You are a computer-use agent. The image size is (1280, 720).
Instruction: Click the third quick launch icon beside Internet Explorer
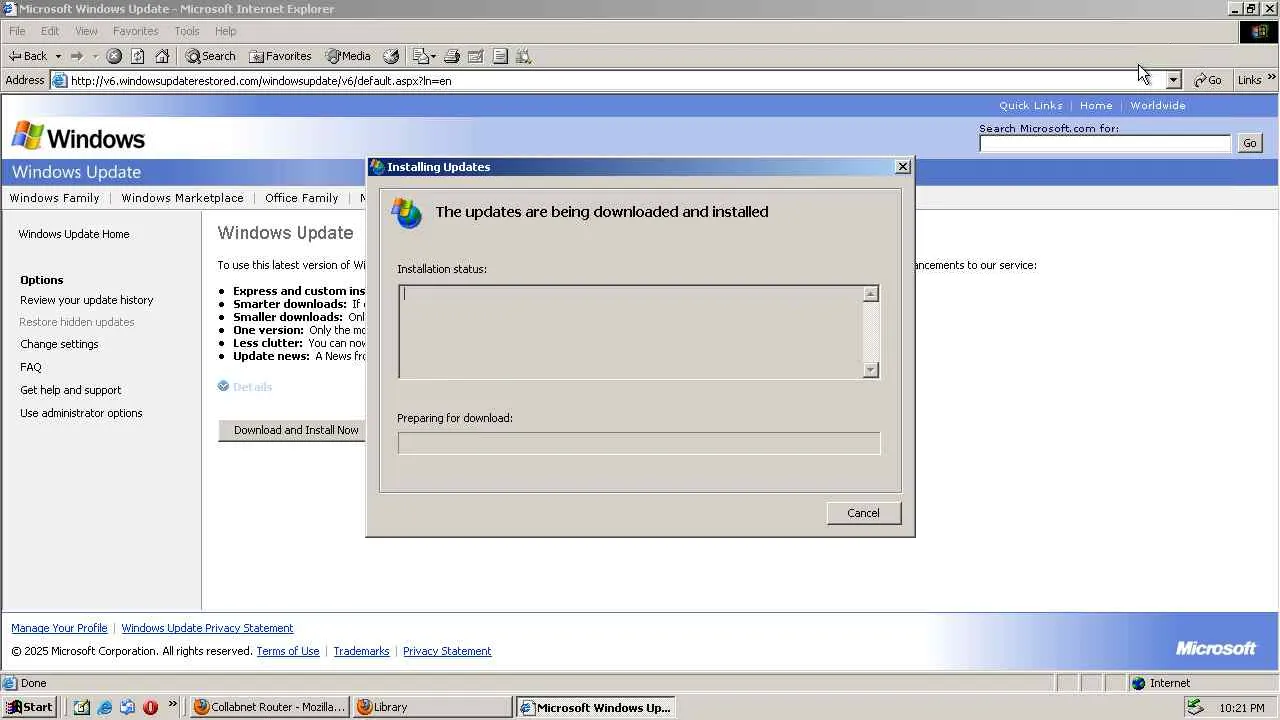point(128,707)
